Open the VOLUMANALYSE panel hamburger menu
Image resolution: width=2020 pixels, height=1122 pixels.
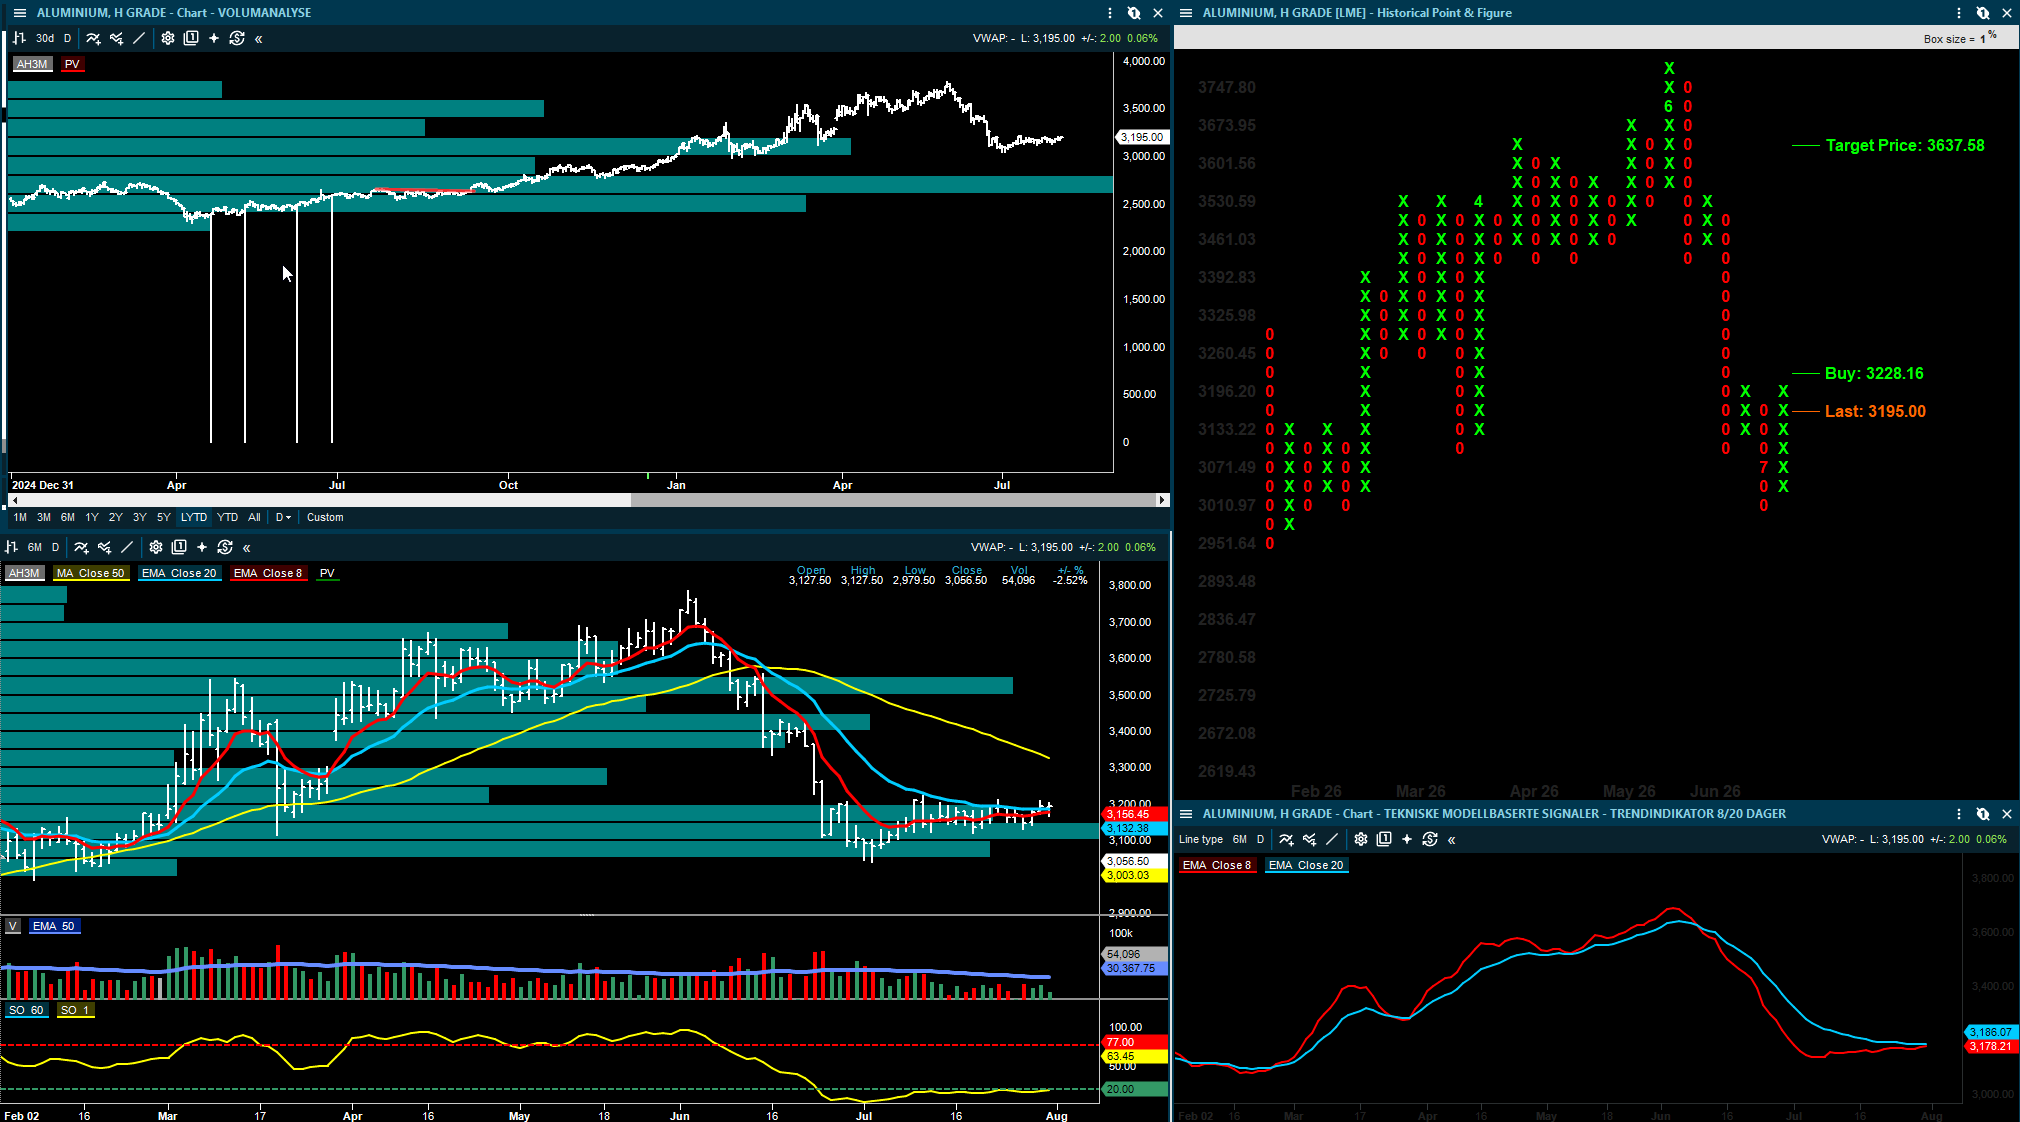click(x=19, y=13)
